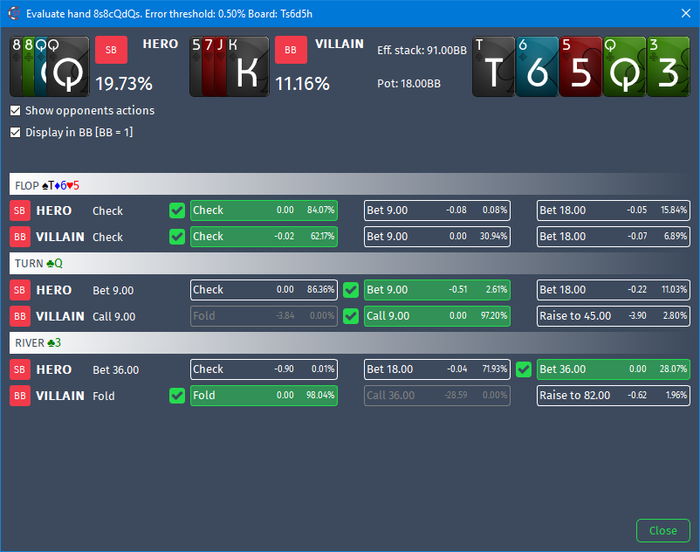Select flop villain Bet 18.00 6.89% option

(613, 237)
